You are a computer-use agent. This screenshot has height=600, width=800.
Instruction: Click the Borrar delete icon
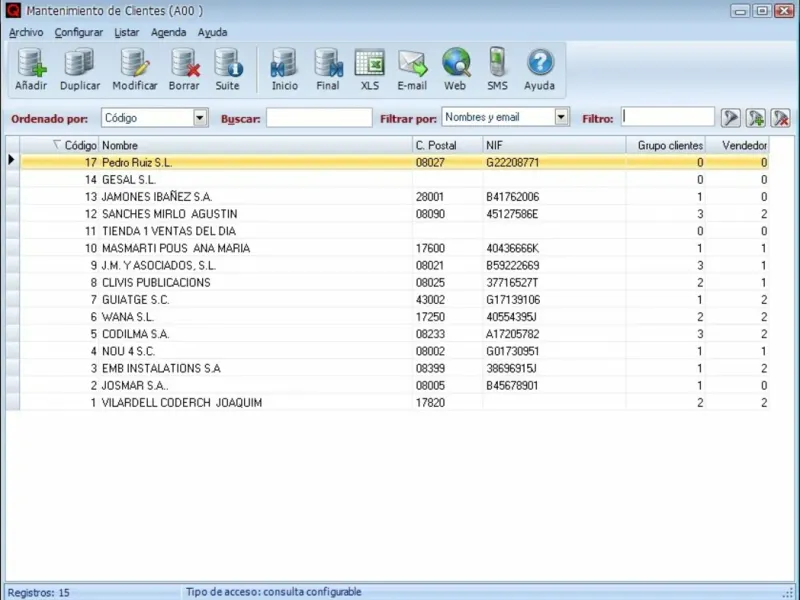184,69
